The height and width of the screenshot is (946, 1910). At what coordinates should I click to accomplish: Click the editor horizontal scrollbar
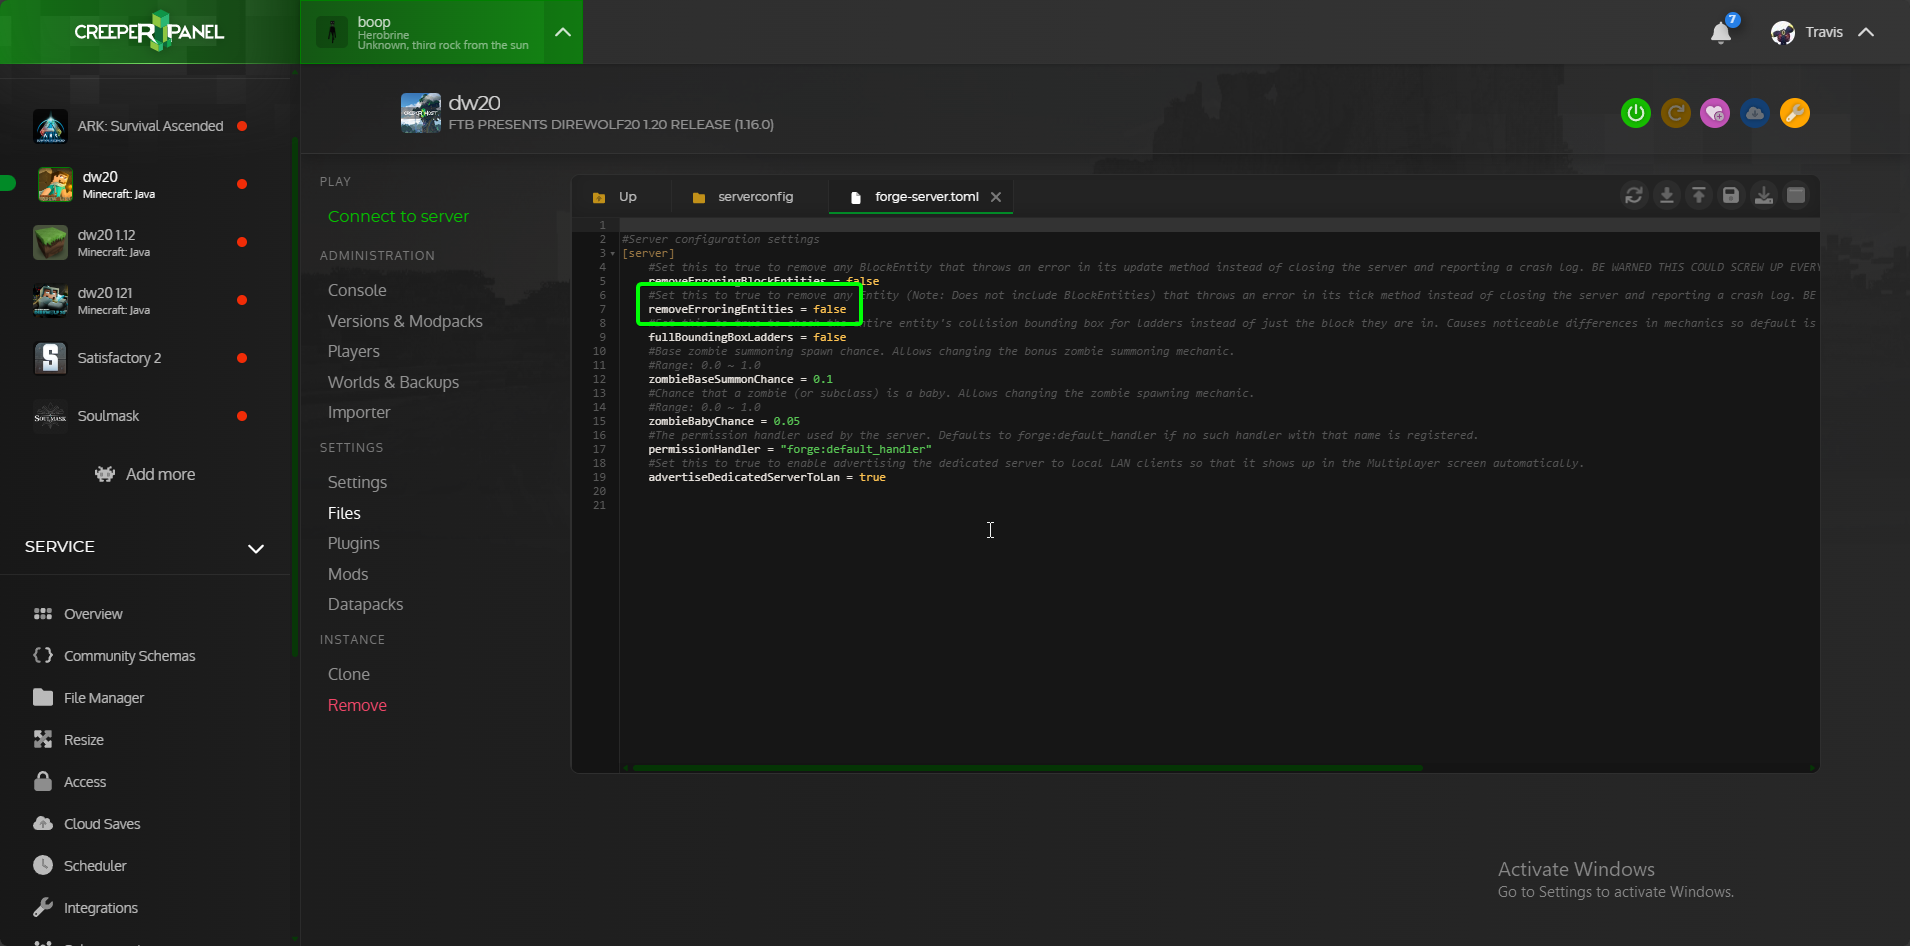(1027, 768)
